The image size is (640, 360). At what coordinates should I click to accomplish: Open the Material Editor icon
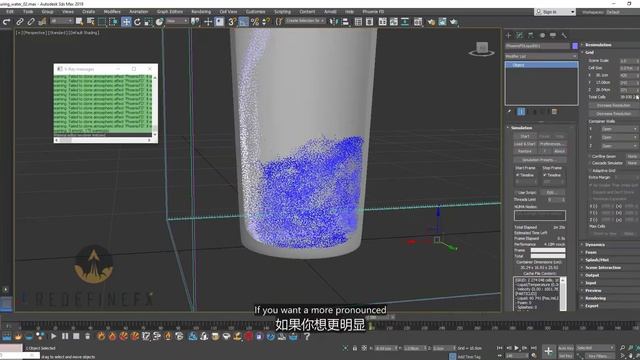418,22
